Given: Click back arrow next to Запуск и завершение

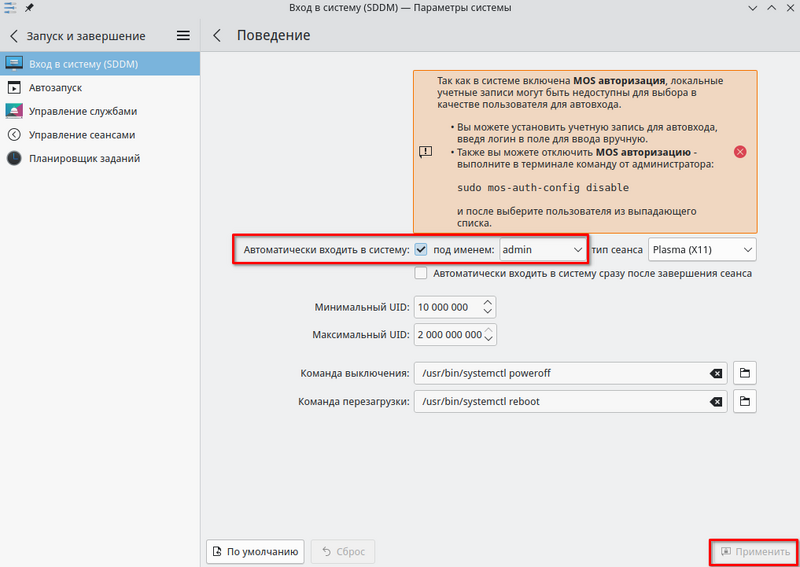Looking at the screenshot, I should point(14,36).
